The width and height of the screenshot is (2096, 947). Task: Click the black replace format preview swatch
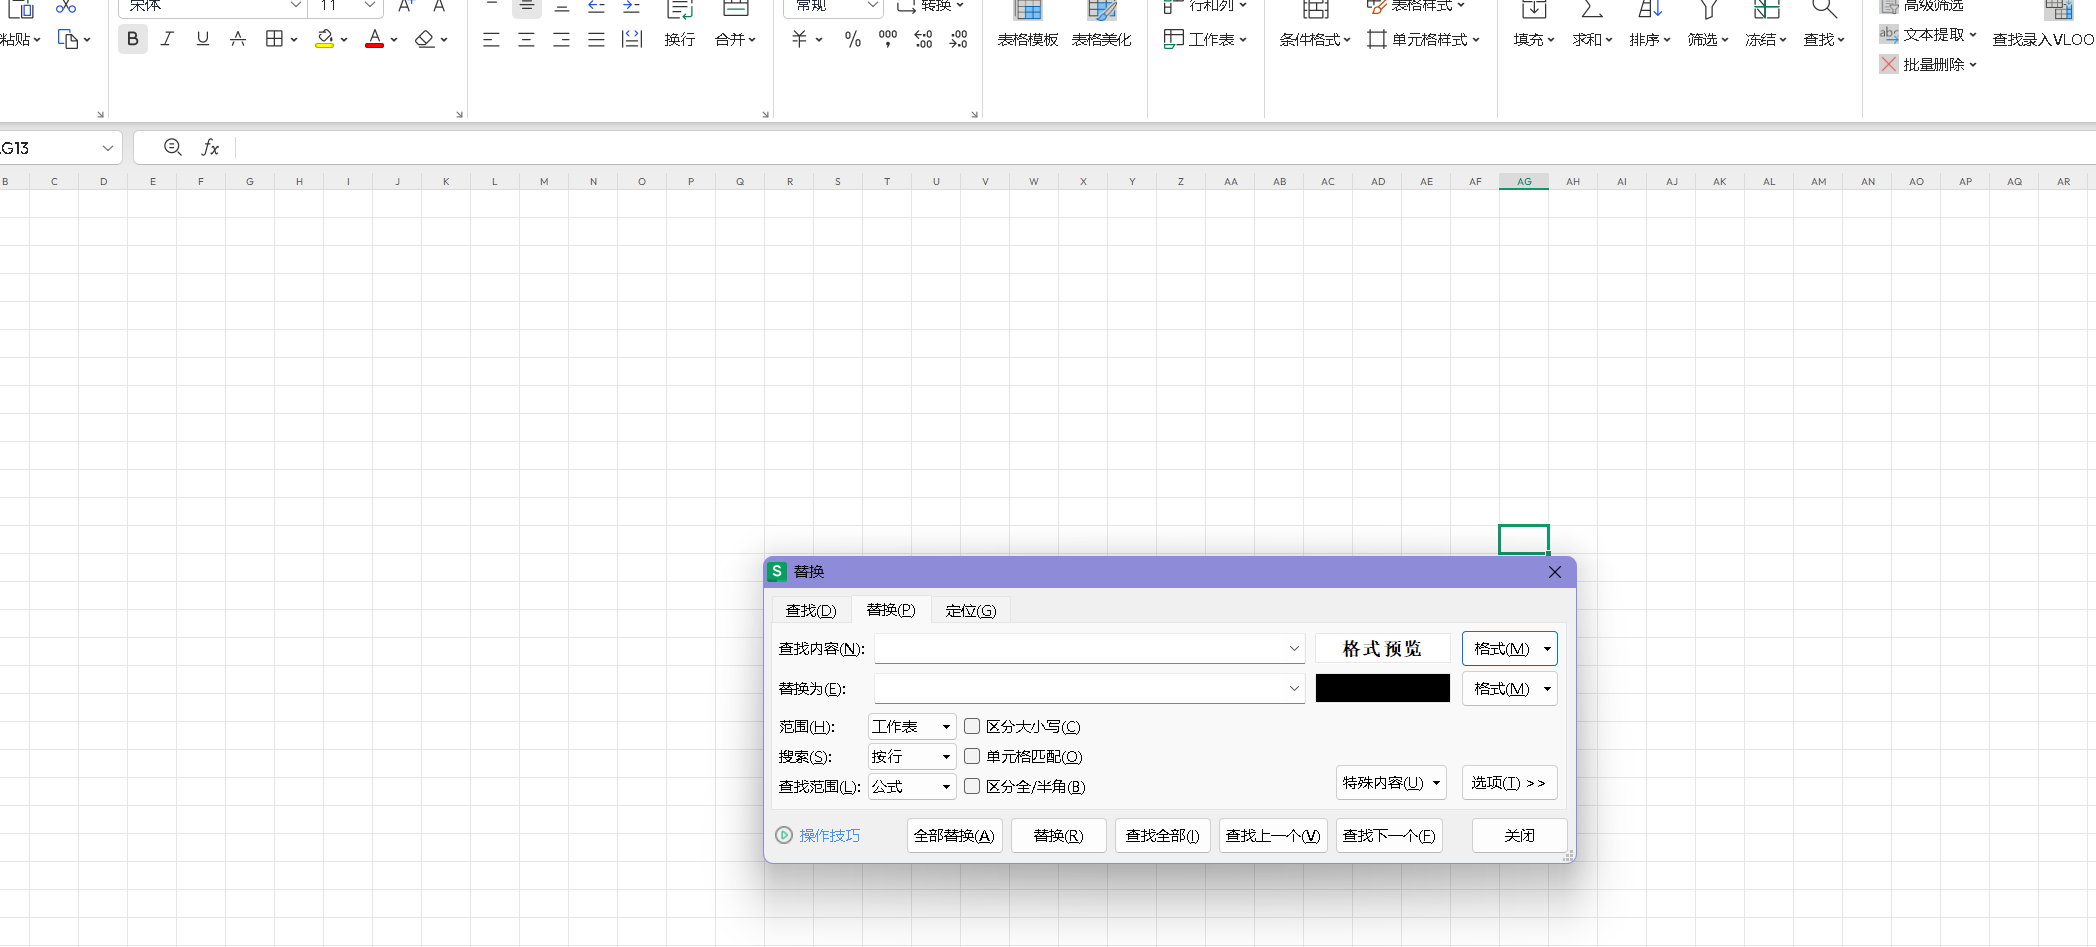pyautogui.click(x=1383, y=688)
